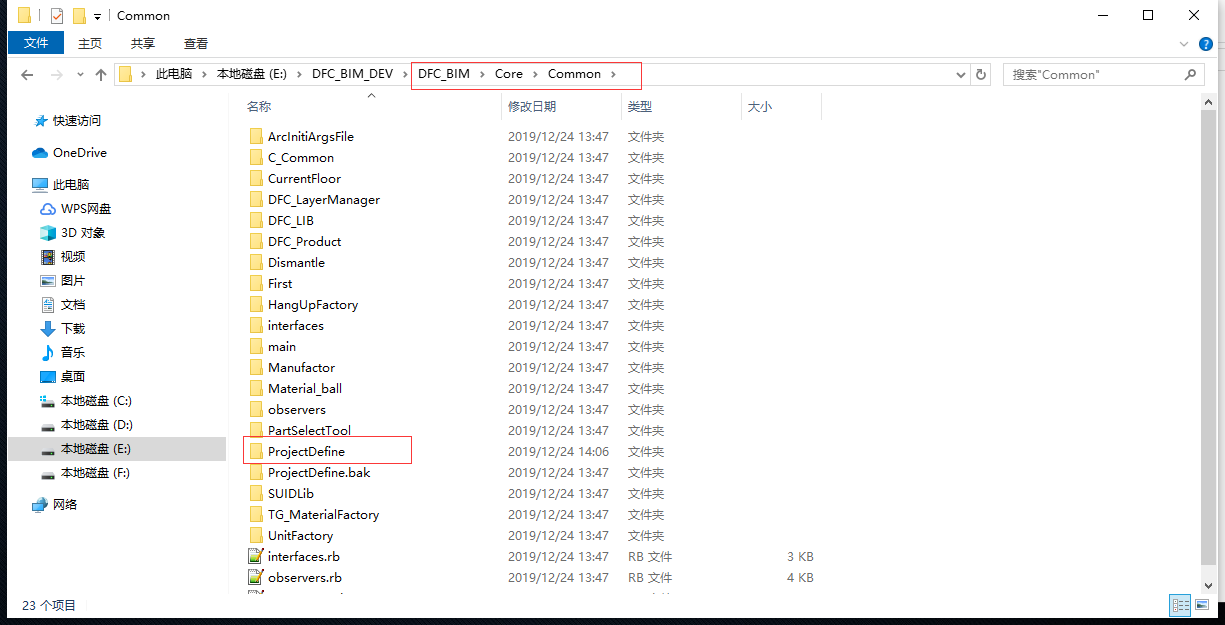Click the Back navigation arrow
Image resolution: width=1225 pixels, height=625 pixels.
click(27, 75)
